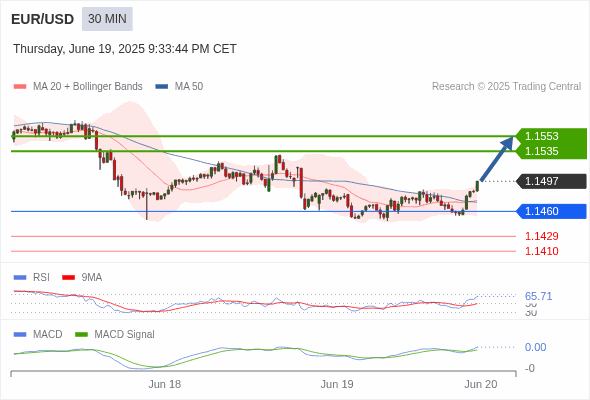The height and width of the screenshot is (400, 590).
Task: Click the Jun 19 axis label
Action: (x=337, y=384)
